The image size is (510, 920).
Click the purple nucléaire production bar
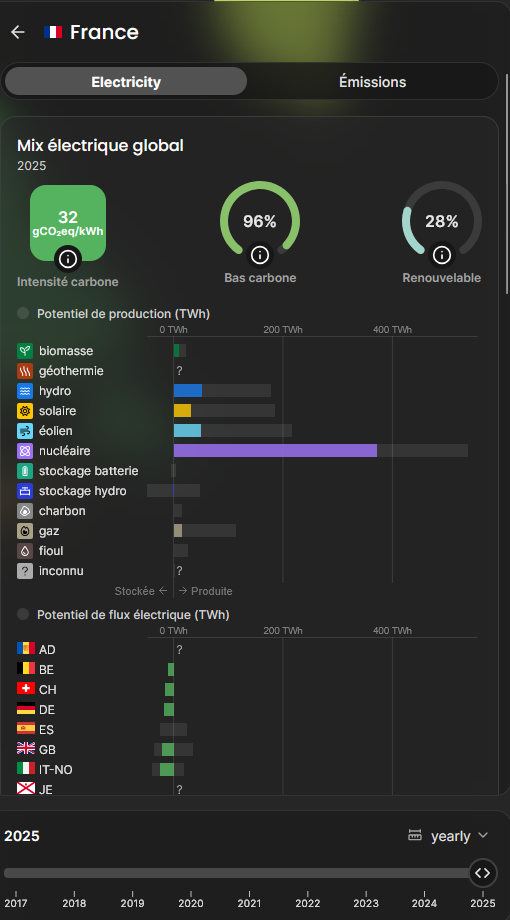coord(275,451)
